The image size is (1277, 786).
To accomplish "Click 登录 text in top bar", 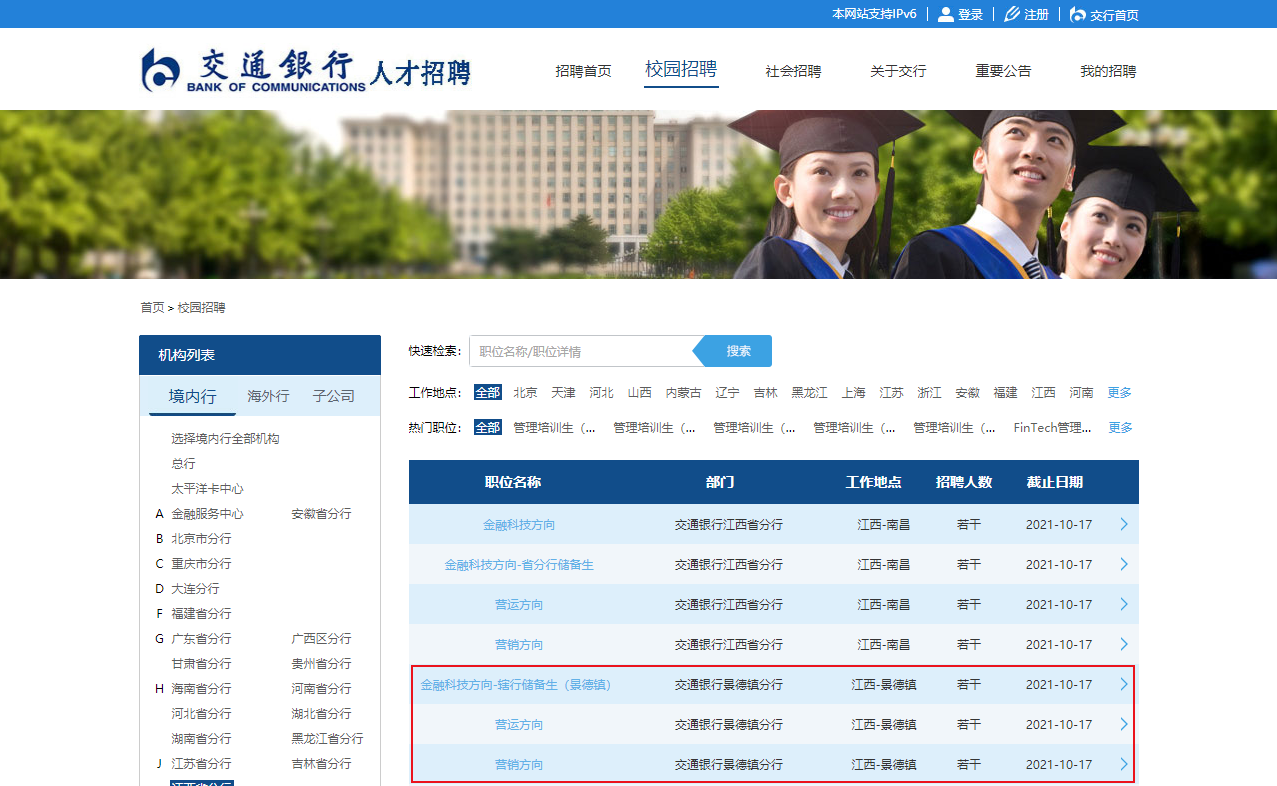I will 970,15.
